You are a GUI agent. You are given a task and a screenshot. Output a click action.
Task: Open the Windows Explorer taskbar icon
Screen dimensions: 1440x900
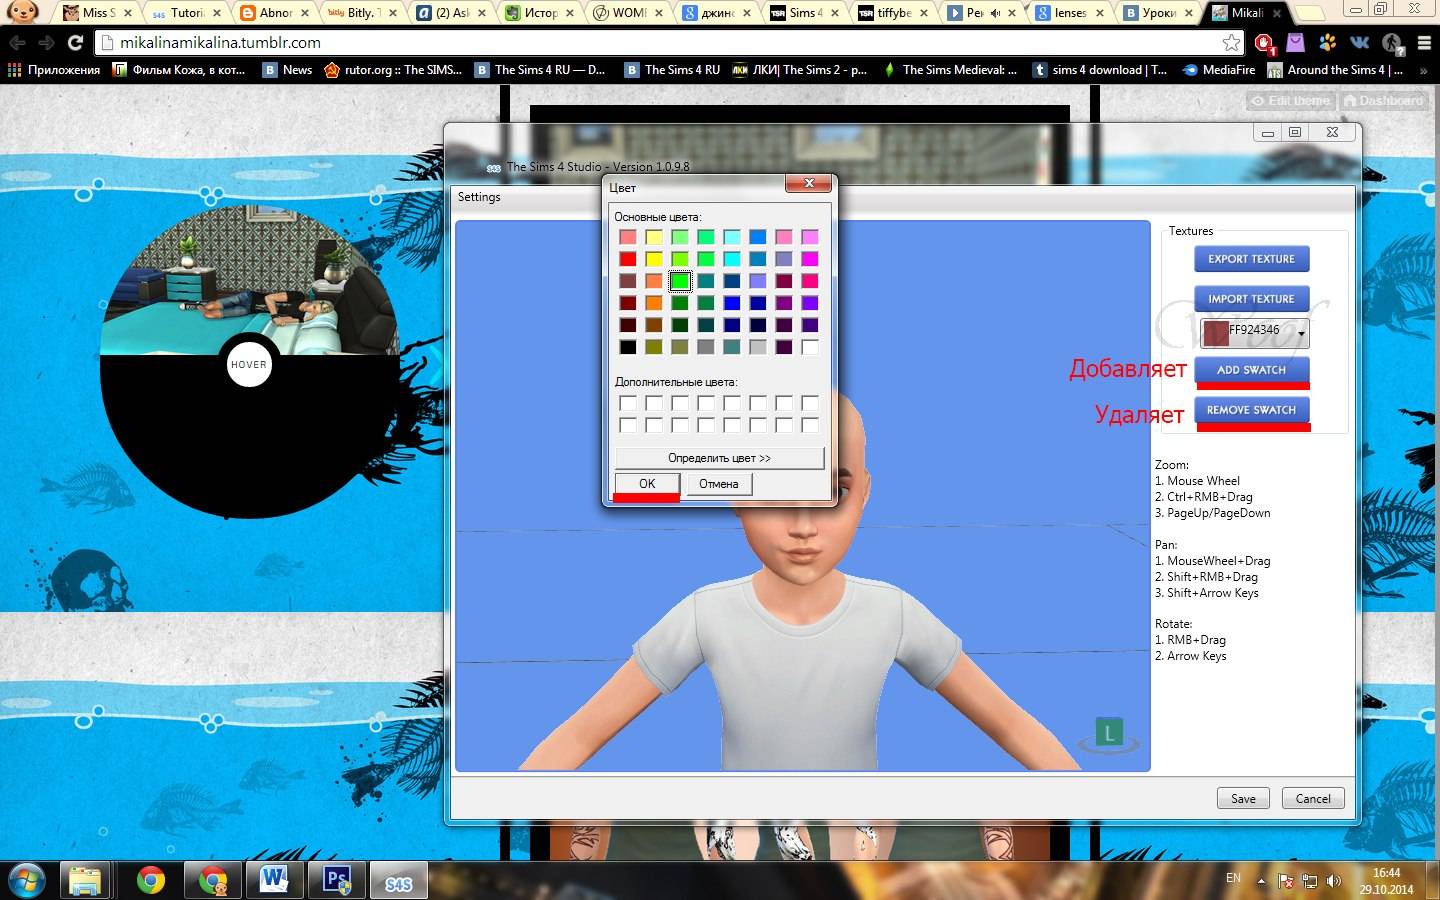(x=86, y=880)
